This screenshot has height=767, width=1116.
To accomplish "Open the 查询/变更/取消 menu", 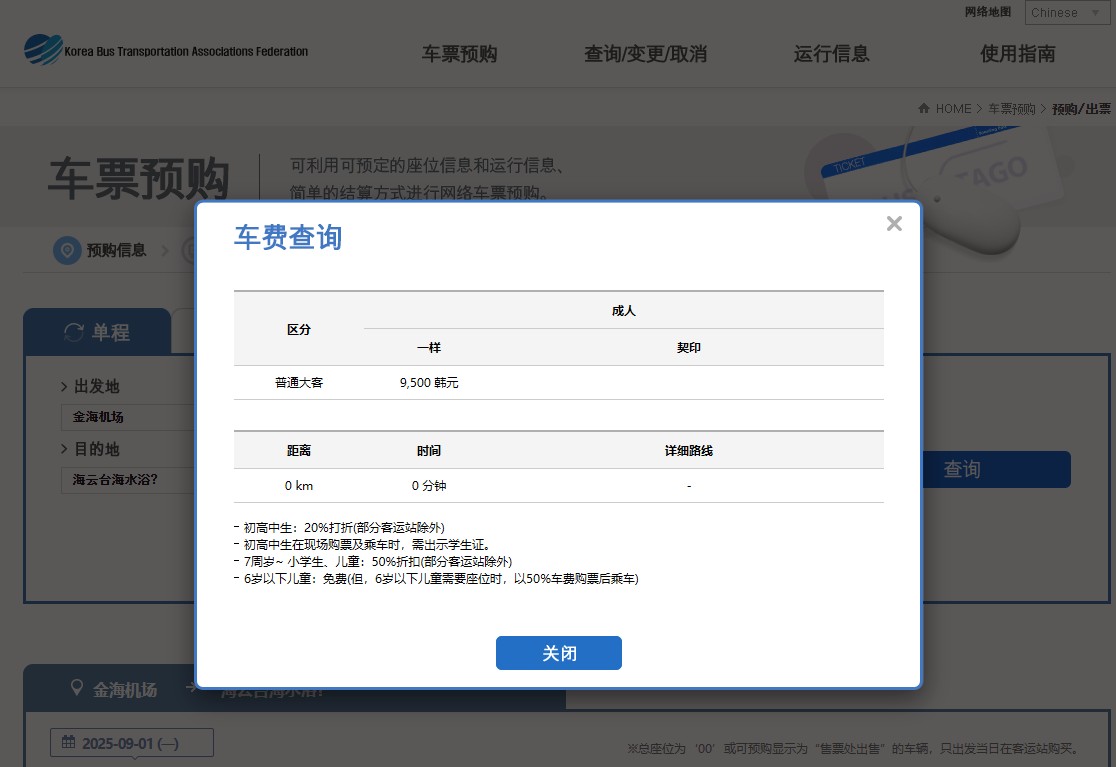I will (645, 54).
